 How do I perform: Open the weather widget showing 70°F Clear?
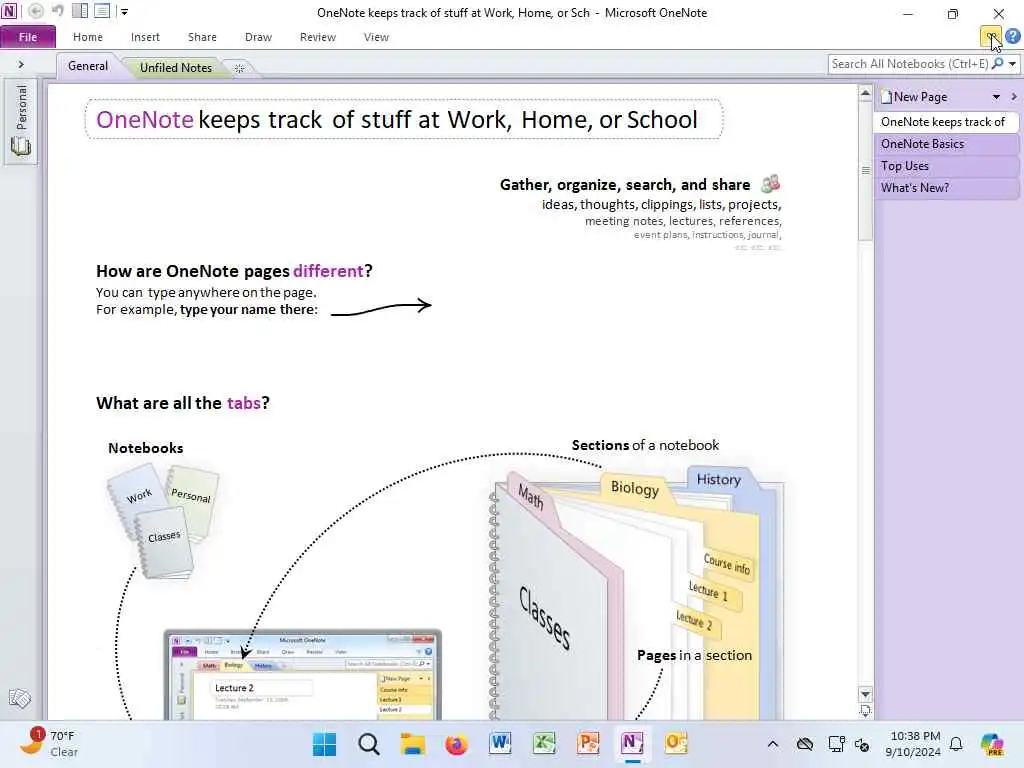coord(49,744)
